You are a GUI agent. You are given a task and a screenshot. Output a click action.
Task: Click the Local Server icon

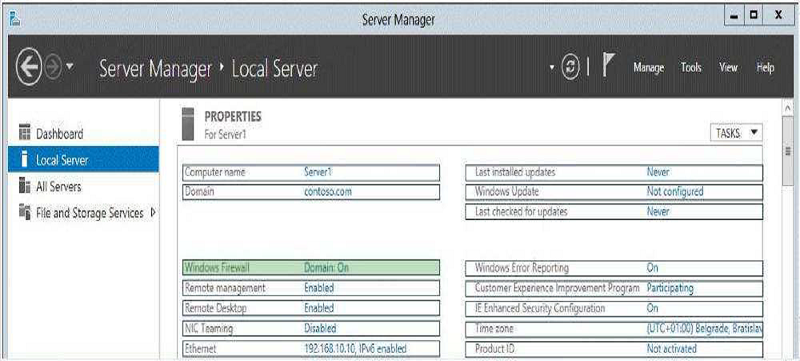[x=23, y=160]
